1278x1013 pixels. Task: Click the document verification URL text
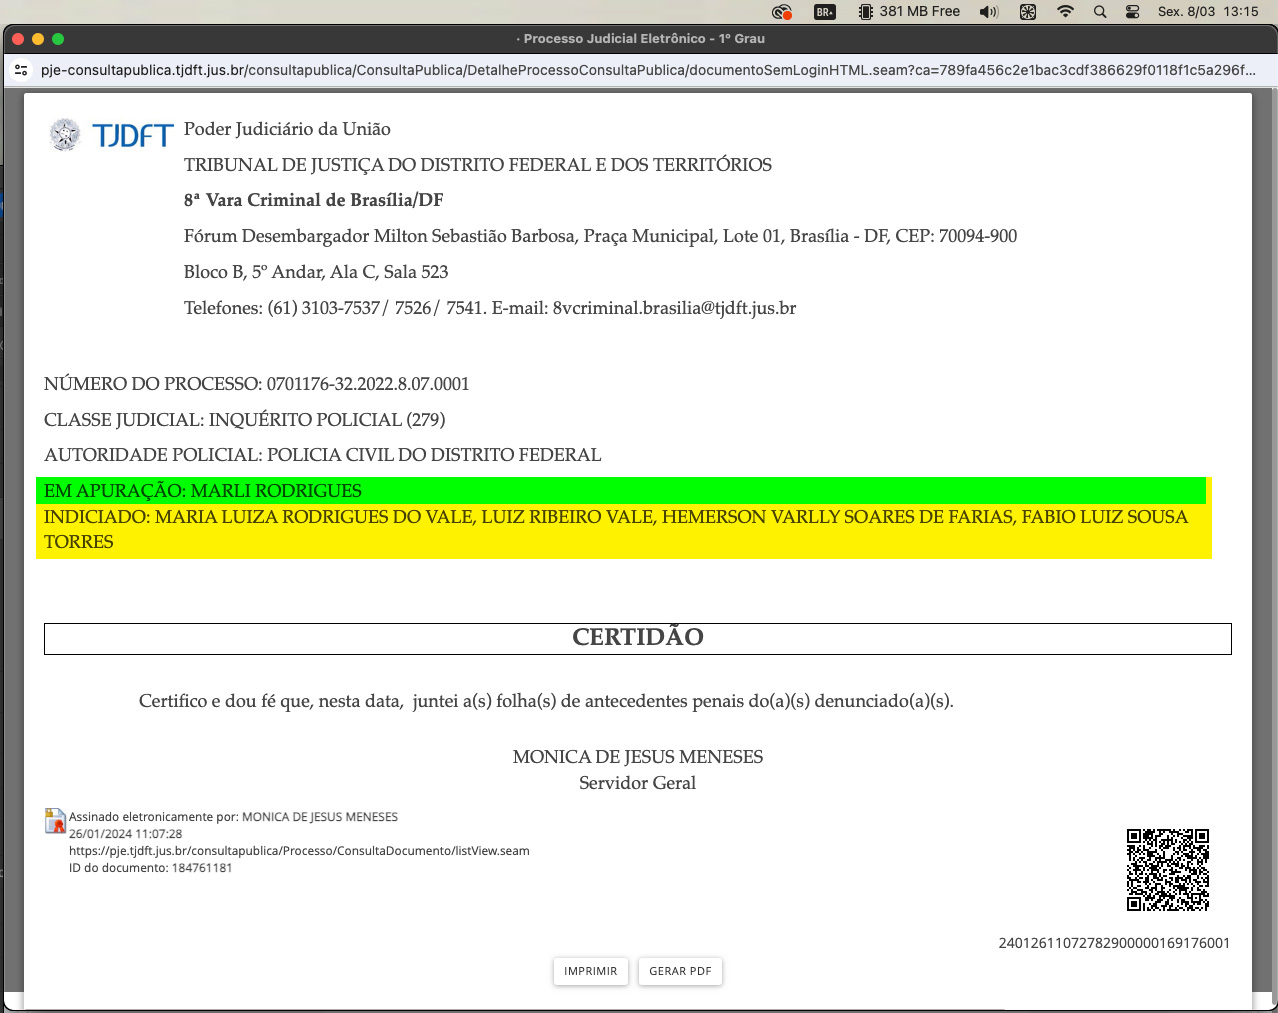pos(299,851)
